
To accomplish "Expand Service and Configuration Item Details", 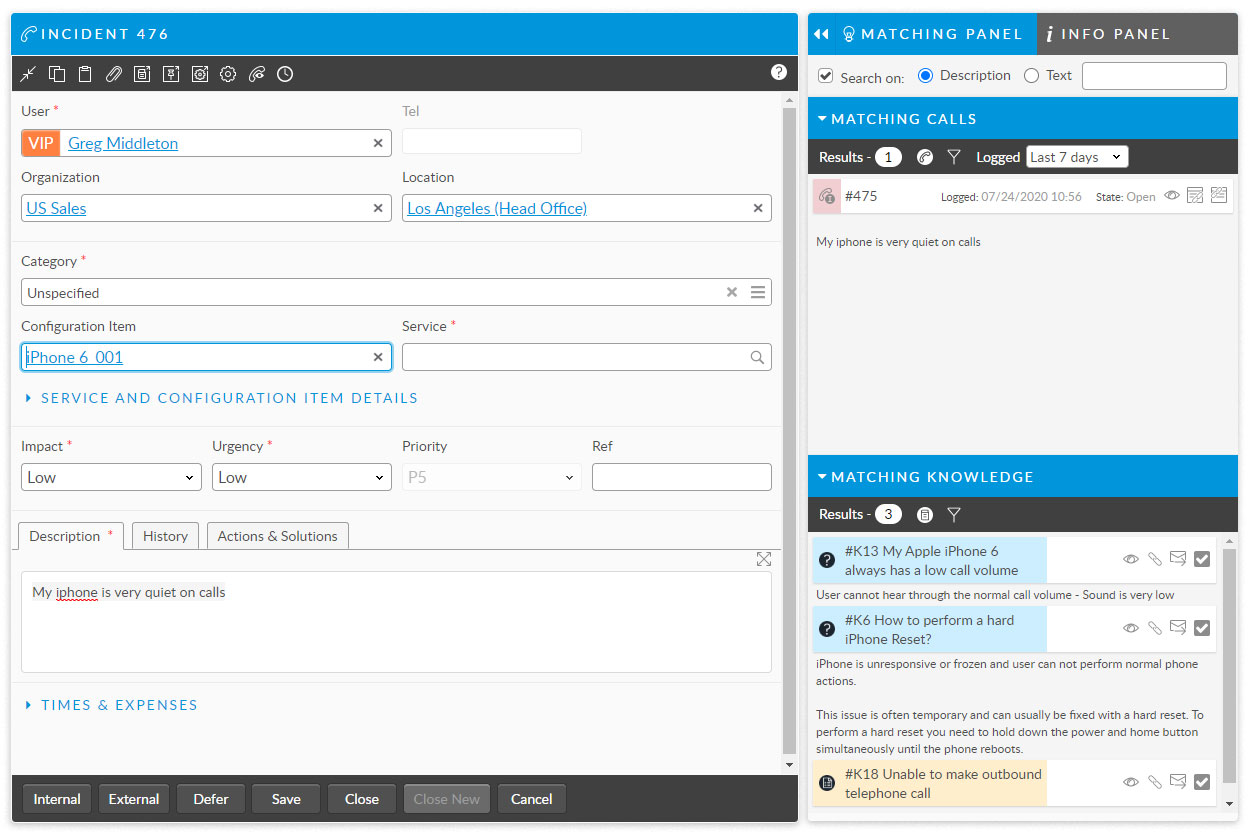I will (x=227, y=397).
